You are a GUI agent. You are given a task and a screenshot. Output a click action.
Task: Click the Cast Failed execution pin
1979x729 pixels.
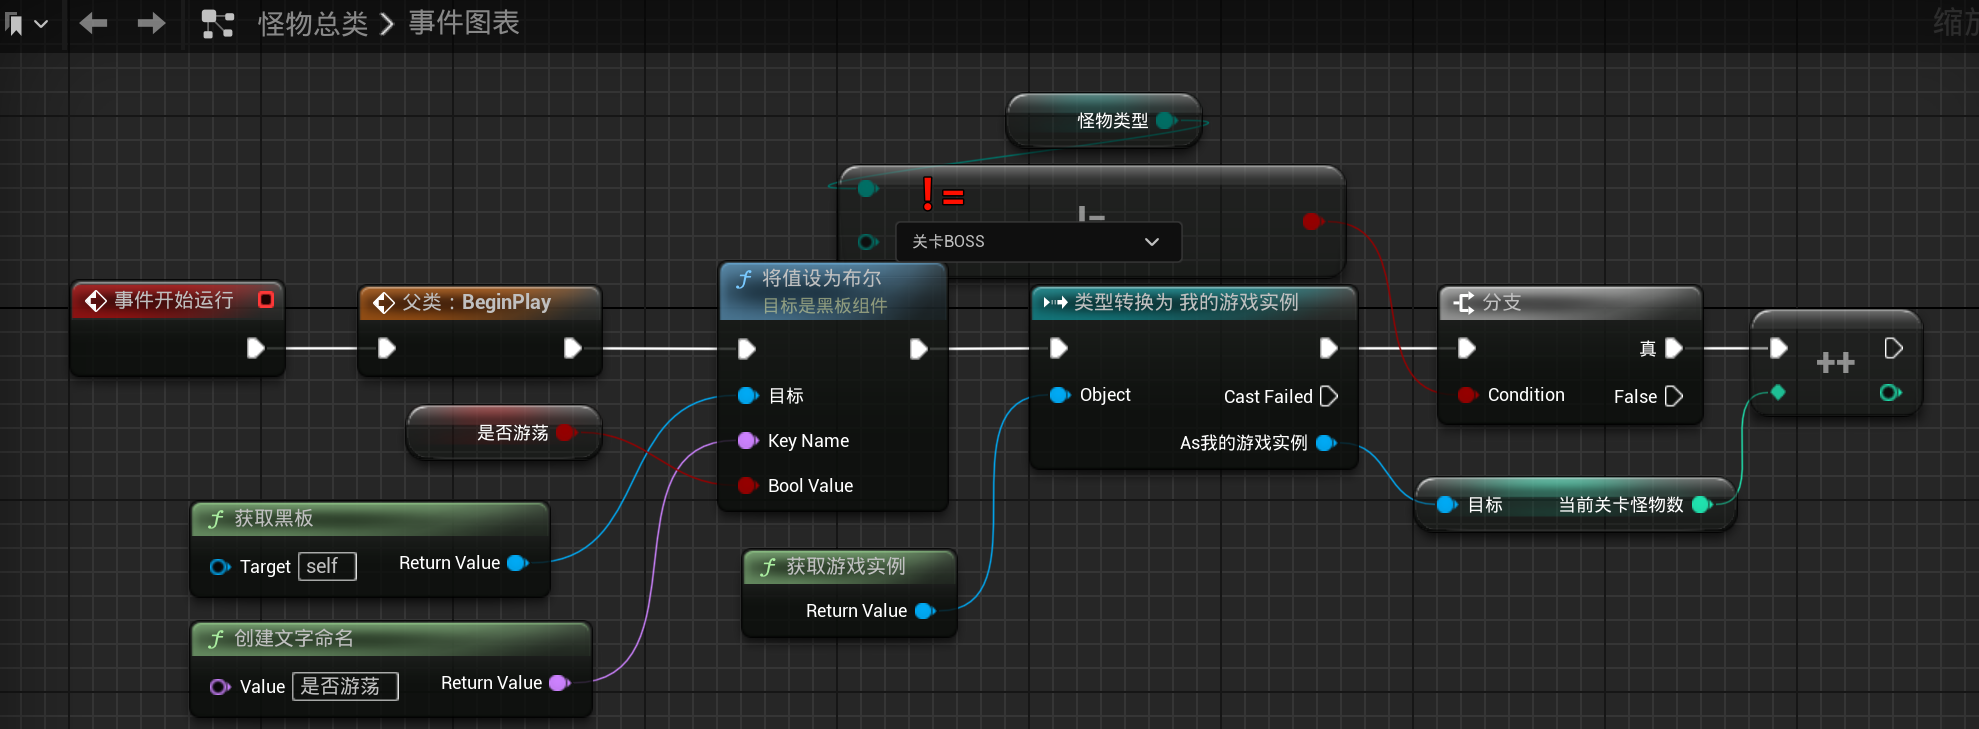coord(1329,397)
